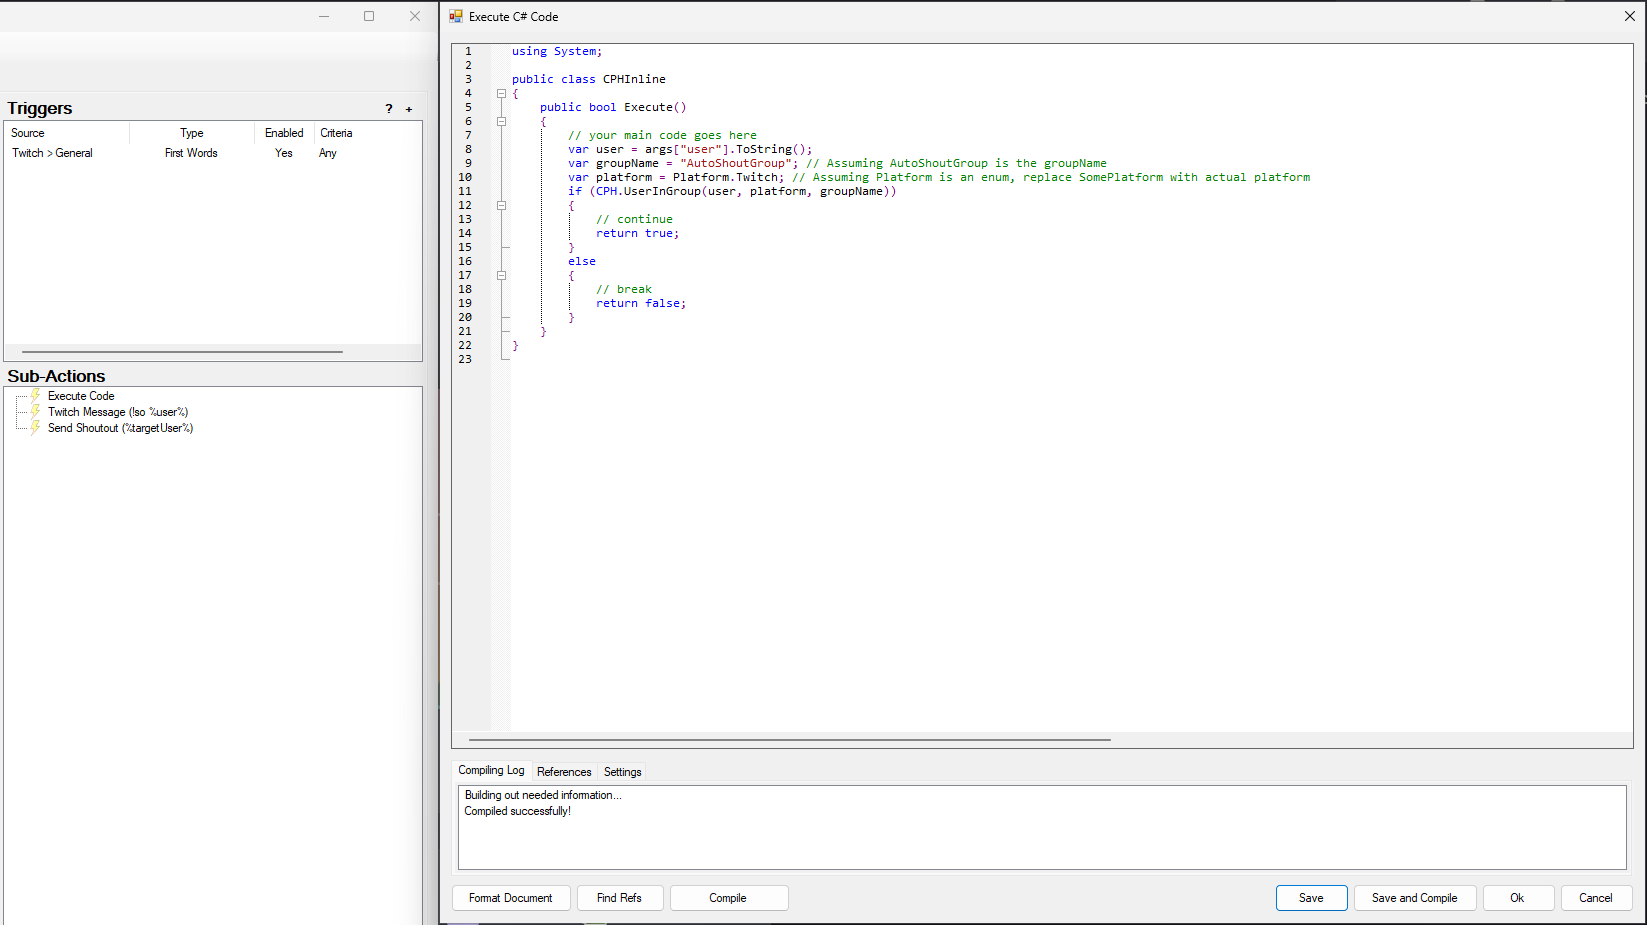Click the Execute C# Code window icon
This screenshot has height=925, width=1647.
[x=456, y=16]
